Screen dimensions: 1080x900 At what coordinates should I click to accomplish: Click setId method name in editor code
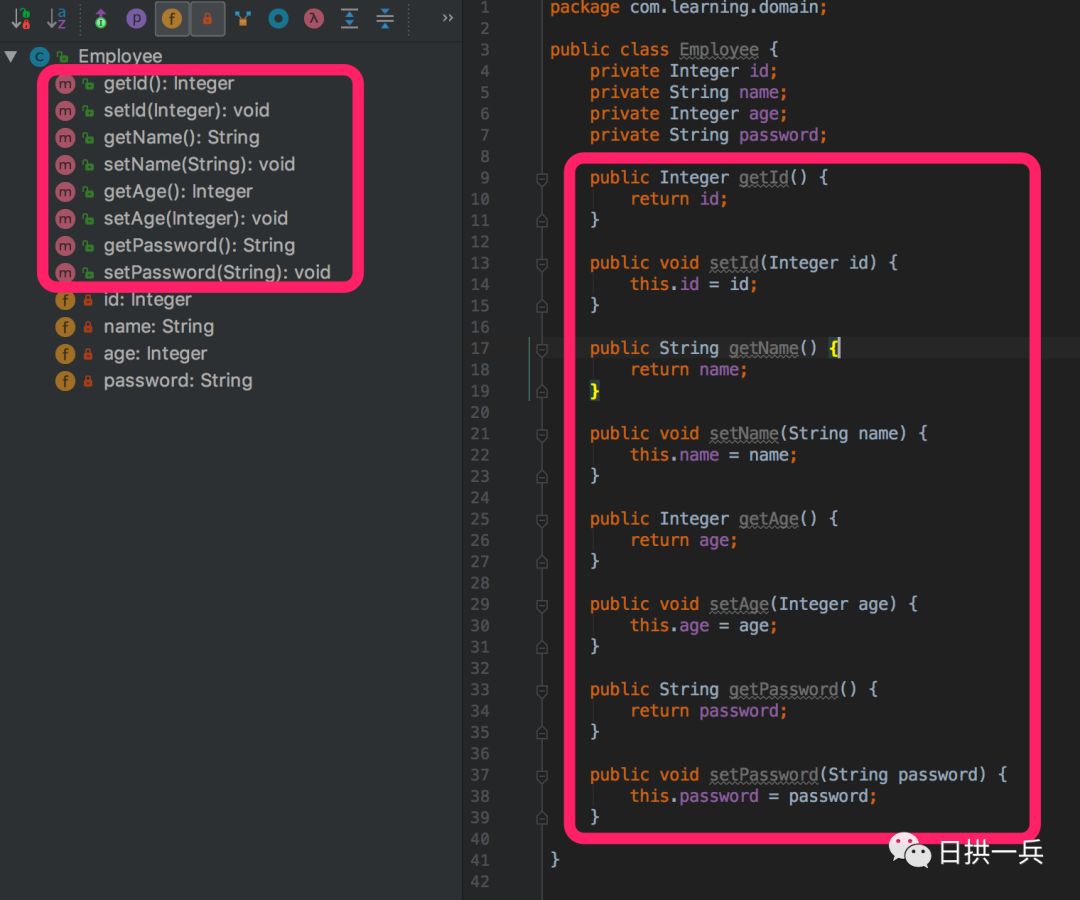tap(734, 263)
